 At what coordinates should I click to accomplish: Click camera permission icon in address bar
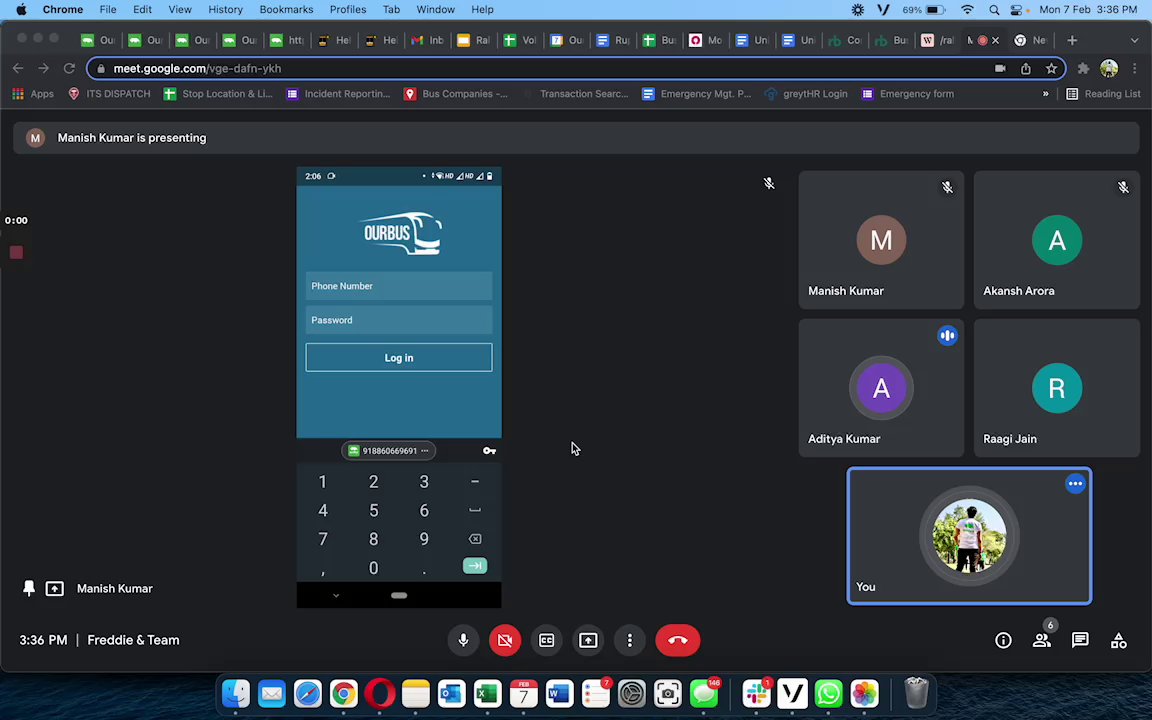(1000, 68)
